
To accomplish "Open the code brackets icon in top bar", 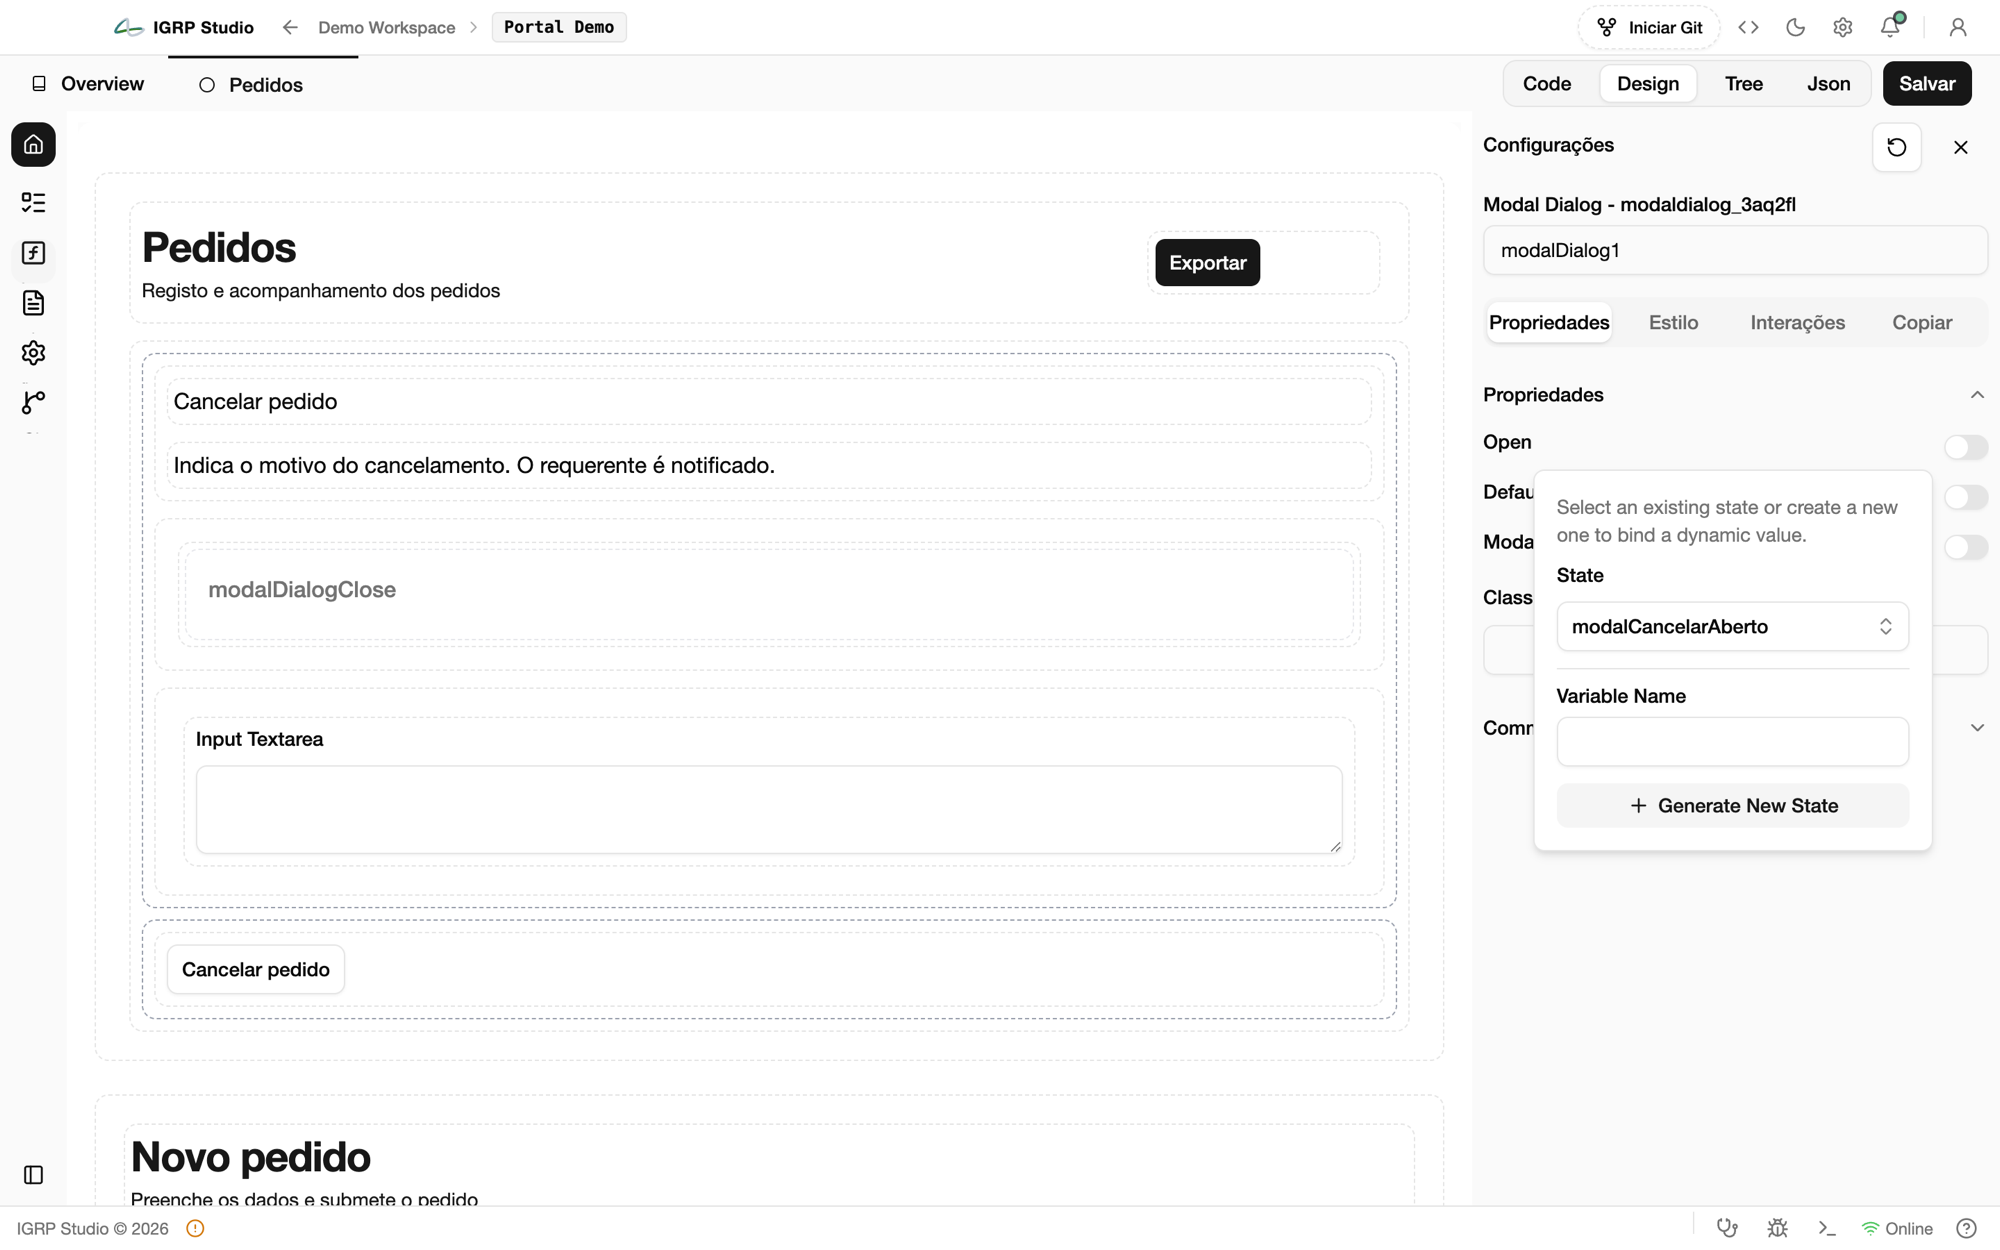I will 1748,27.
